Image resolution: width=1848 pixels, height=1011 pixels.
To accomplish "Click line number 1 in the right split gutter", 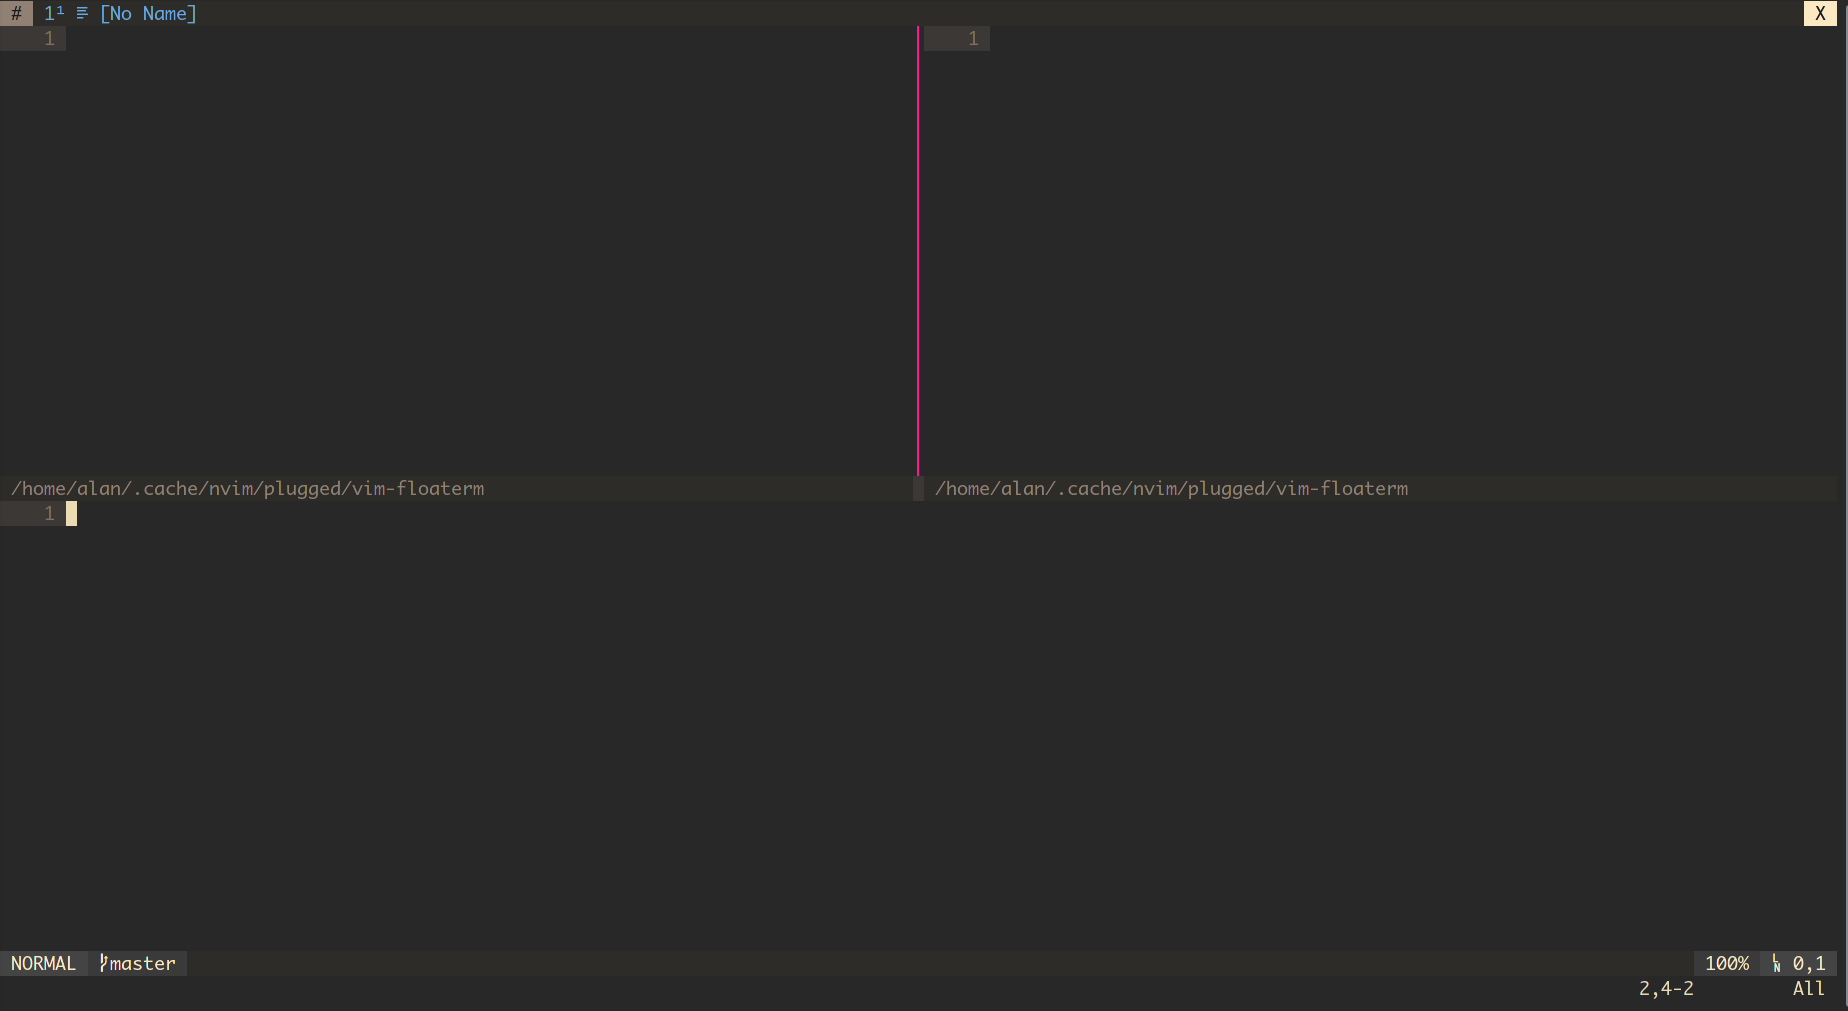I will [972, 37].
